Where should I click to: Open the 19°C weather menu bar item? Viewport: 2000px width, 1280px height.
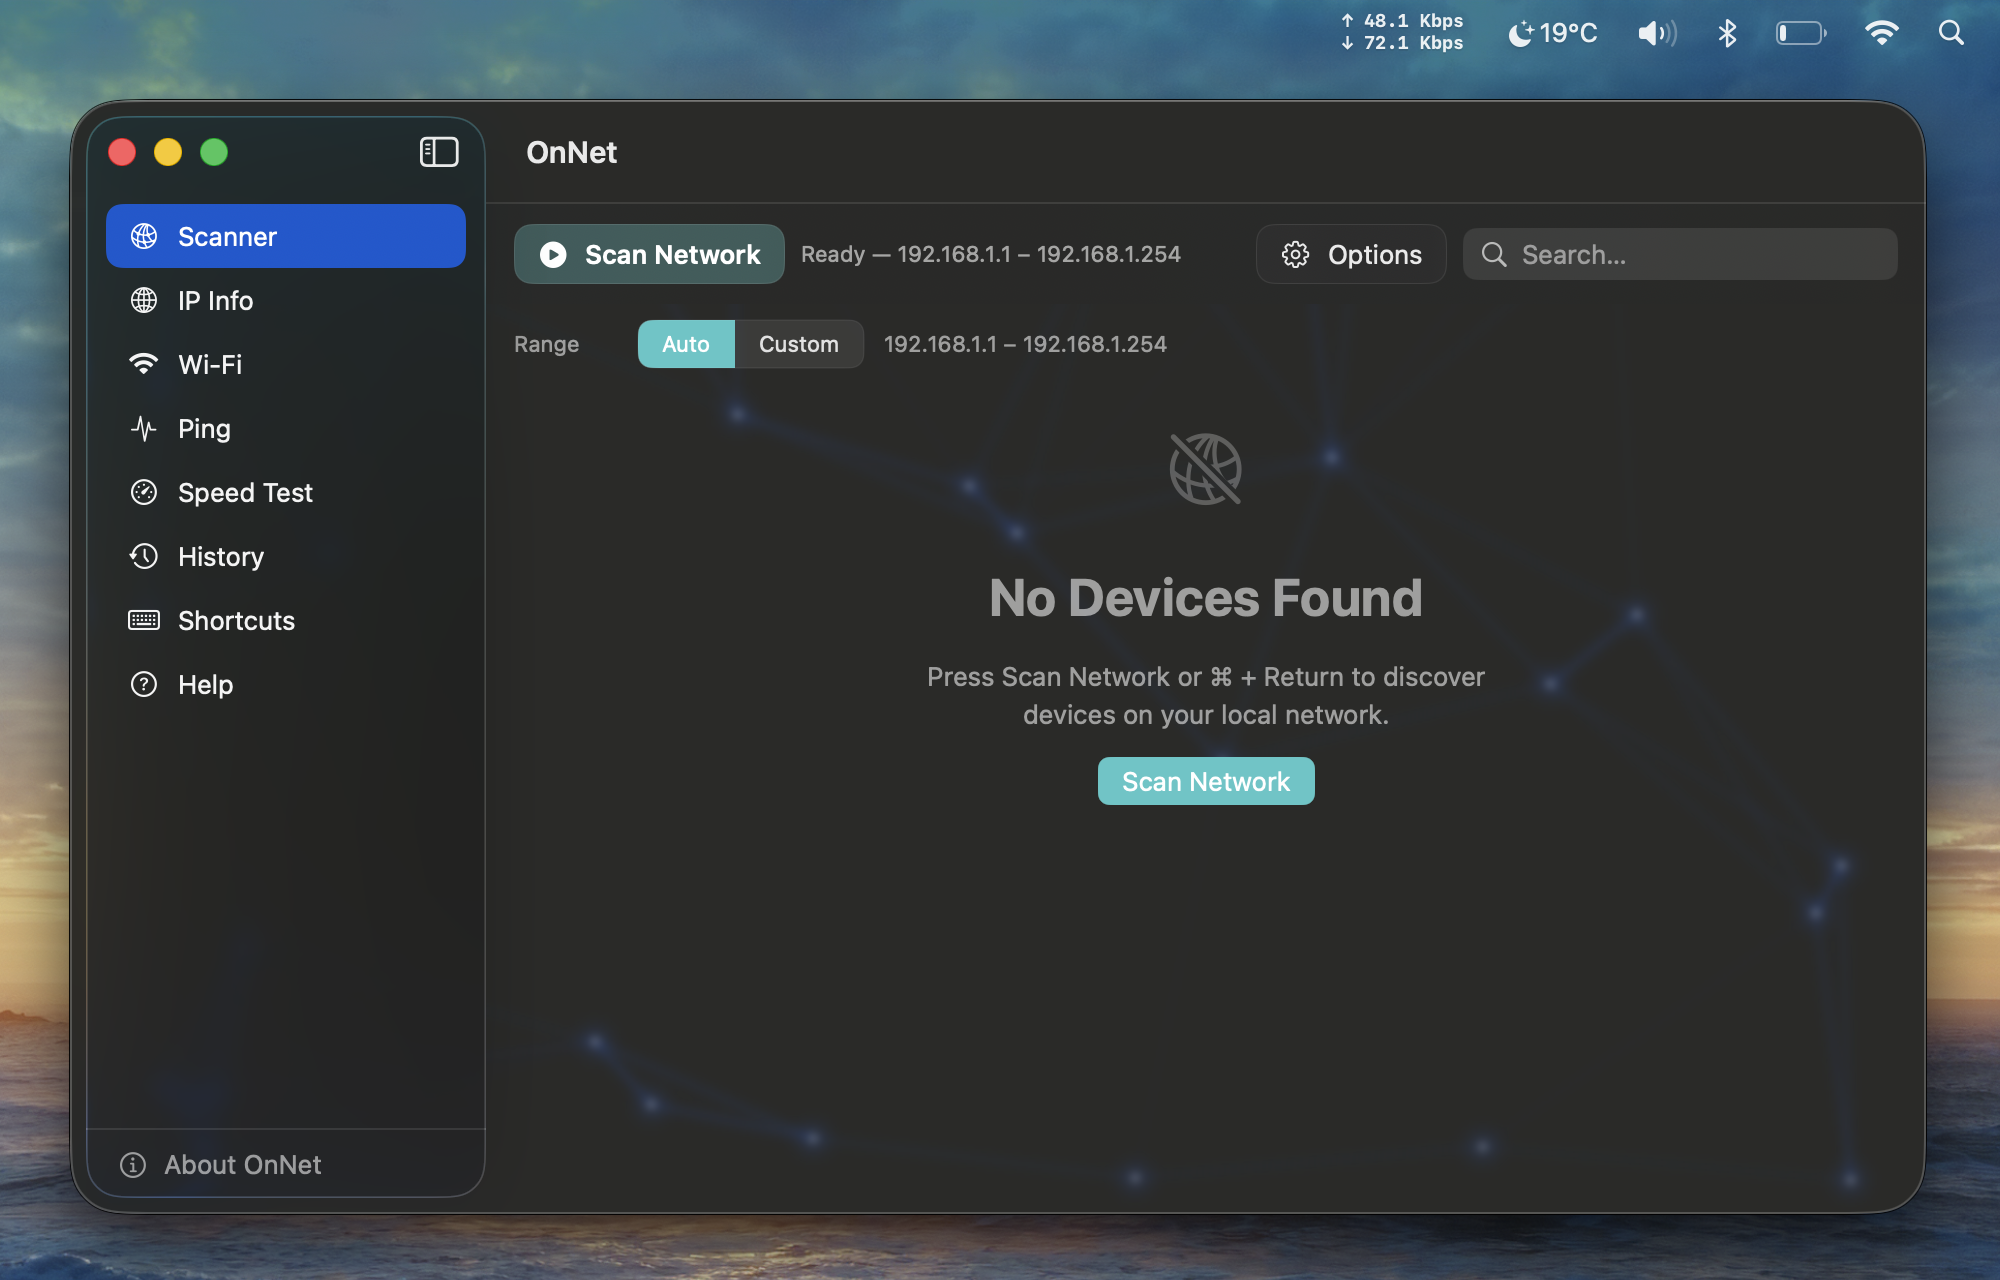1553,33
